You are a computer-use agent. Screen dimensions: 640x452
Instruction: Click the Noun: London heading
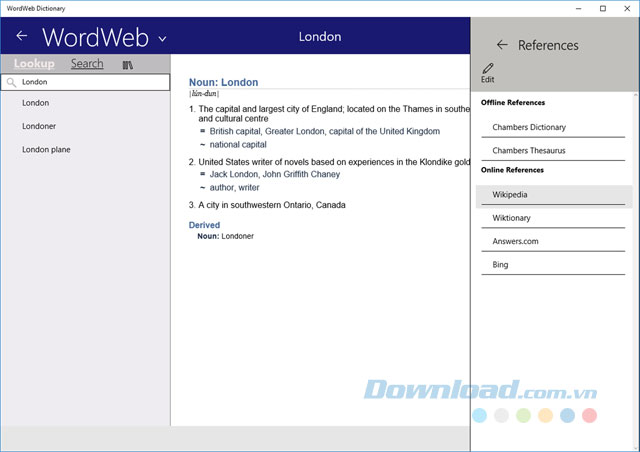[223, 82]
